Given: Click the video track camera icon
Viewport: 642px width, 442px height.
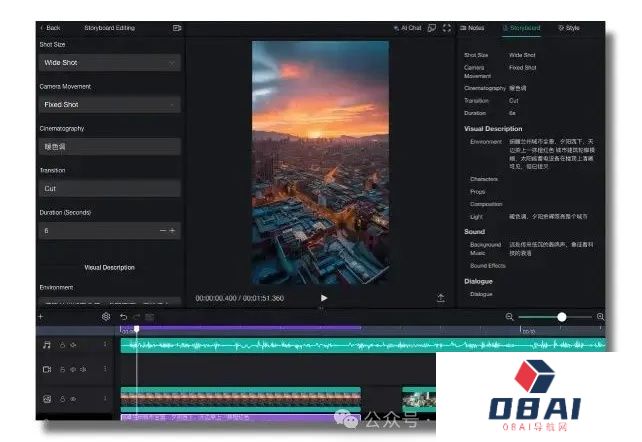Looking at the screenshot, I should (47, 369).
